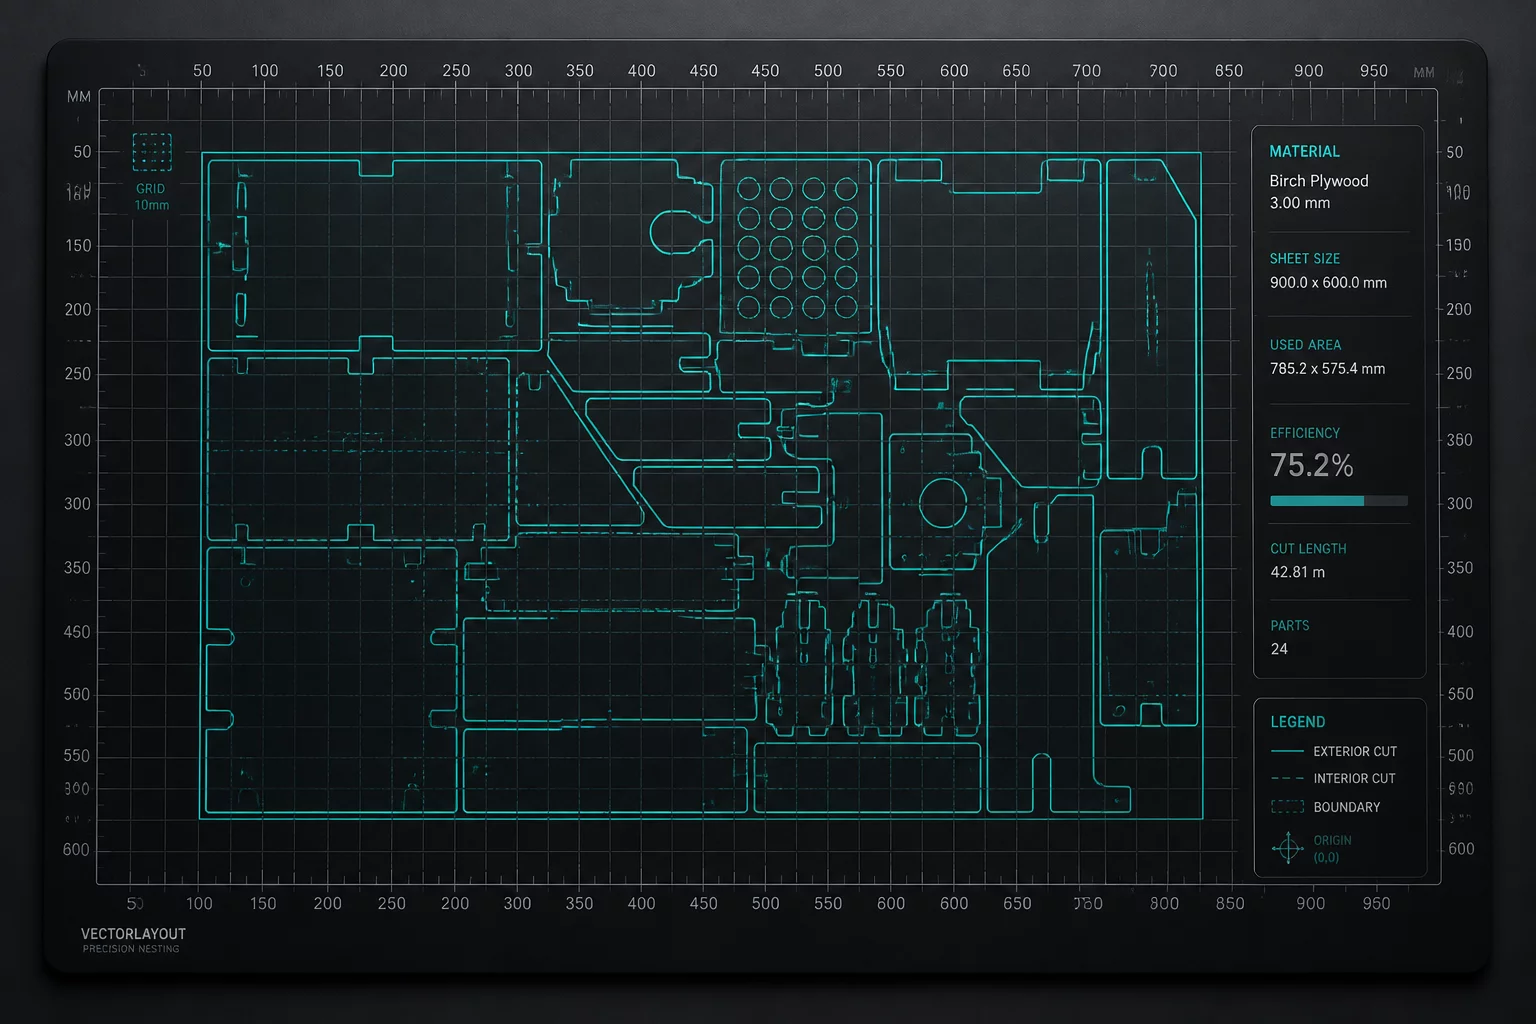
Task: Click the LEGEND heading
Action: tap(1297, 722)
